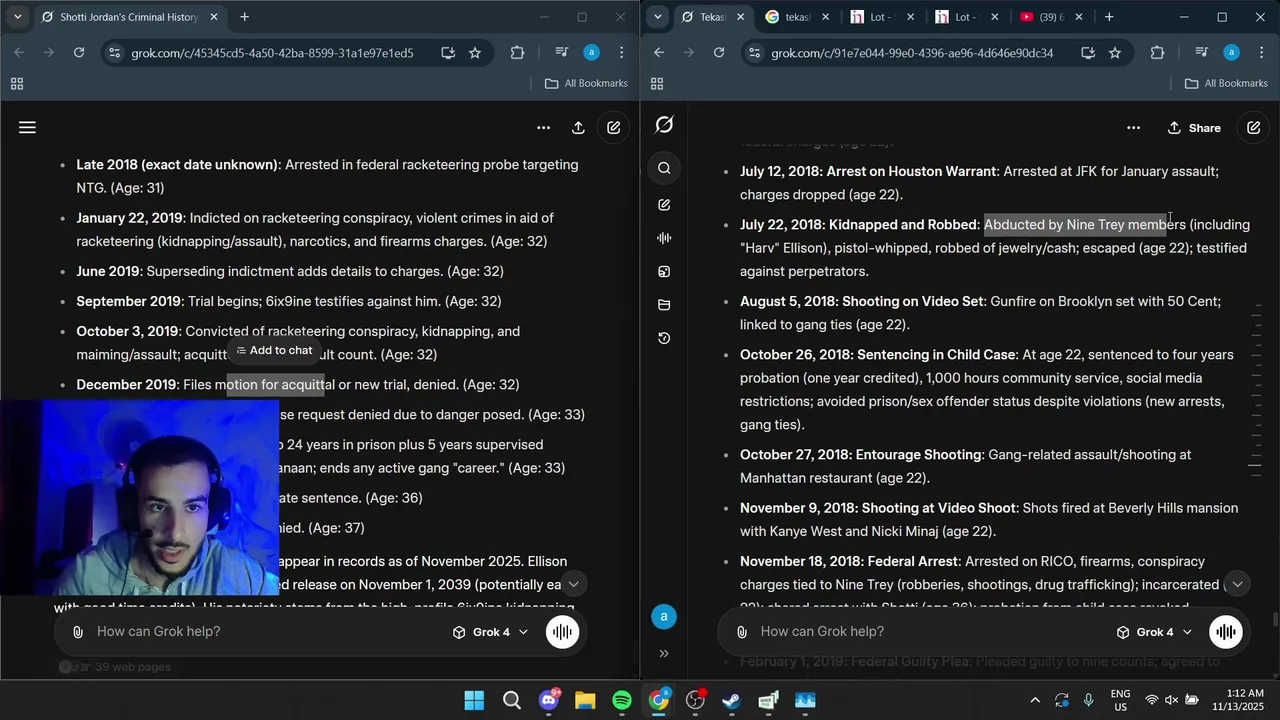Image resolution: width=1280 pixels, height=720 pixels.
Task: Open voice waveform icon in right Grok sidebar
Action: pos(664,238)
